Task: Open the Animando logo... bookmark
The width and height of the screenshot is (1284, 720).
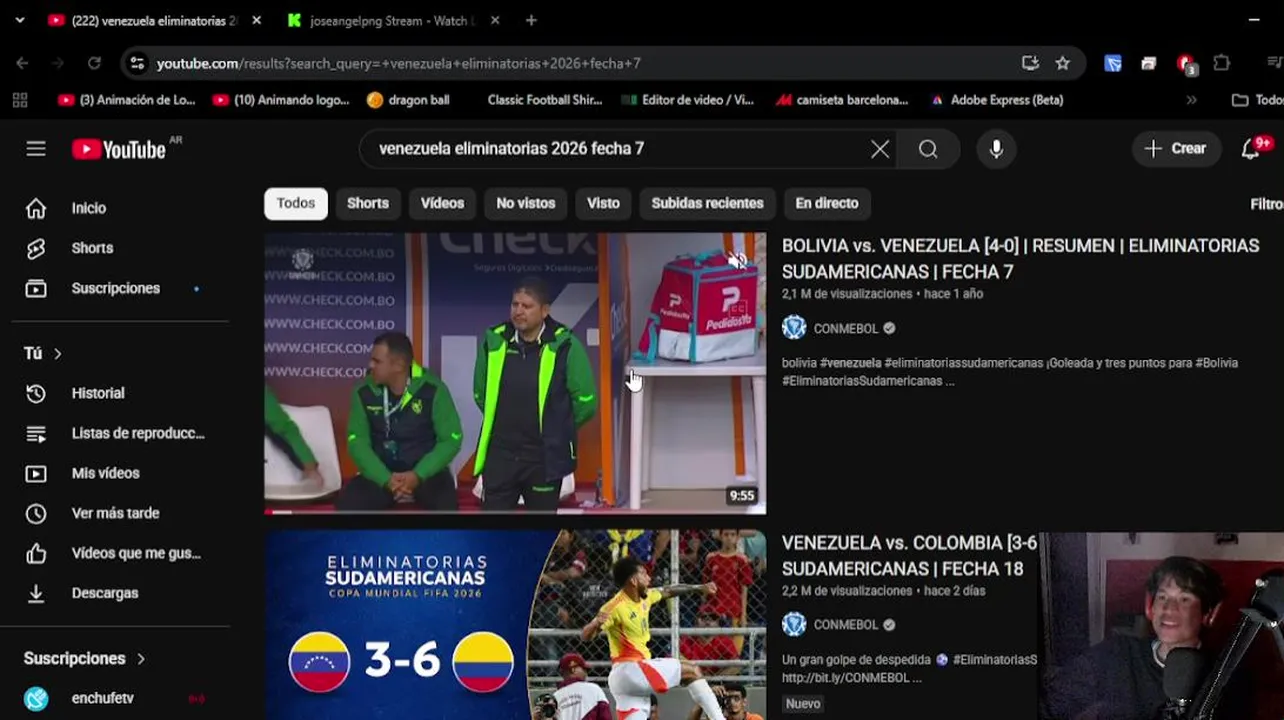Action: pos(281,100)
